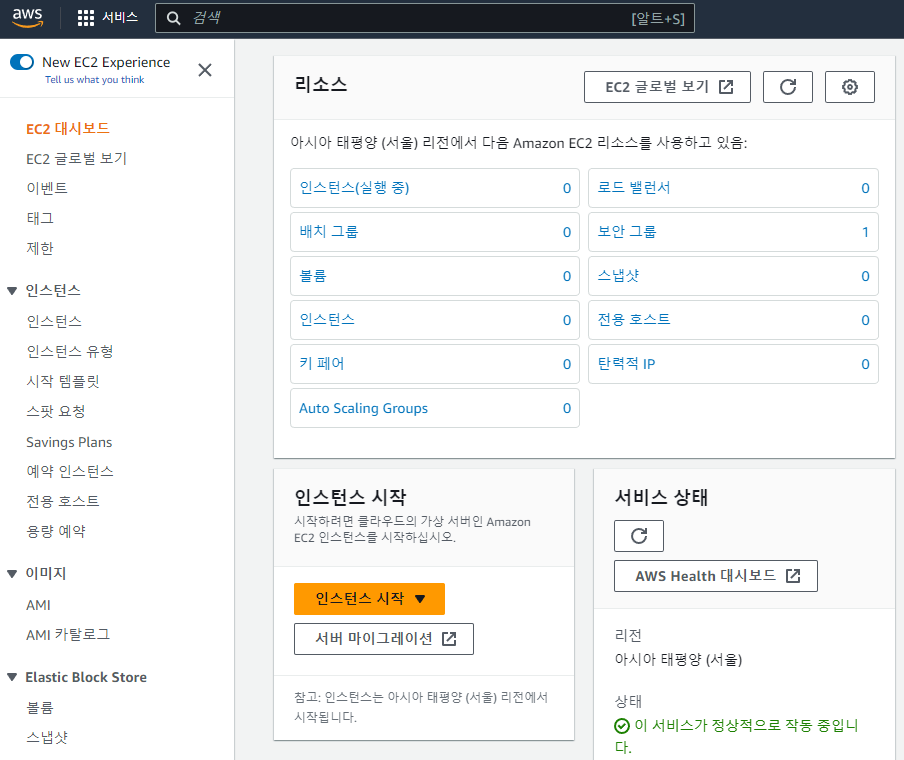Open 스팟 요청 in sidebar
This screenshot has height=760, width=904.
coord(56,411)
